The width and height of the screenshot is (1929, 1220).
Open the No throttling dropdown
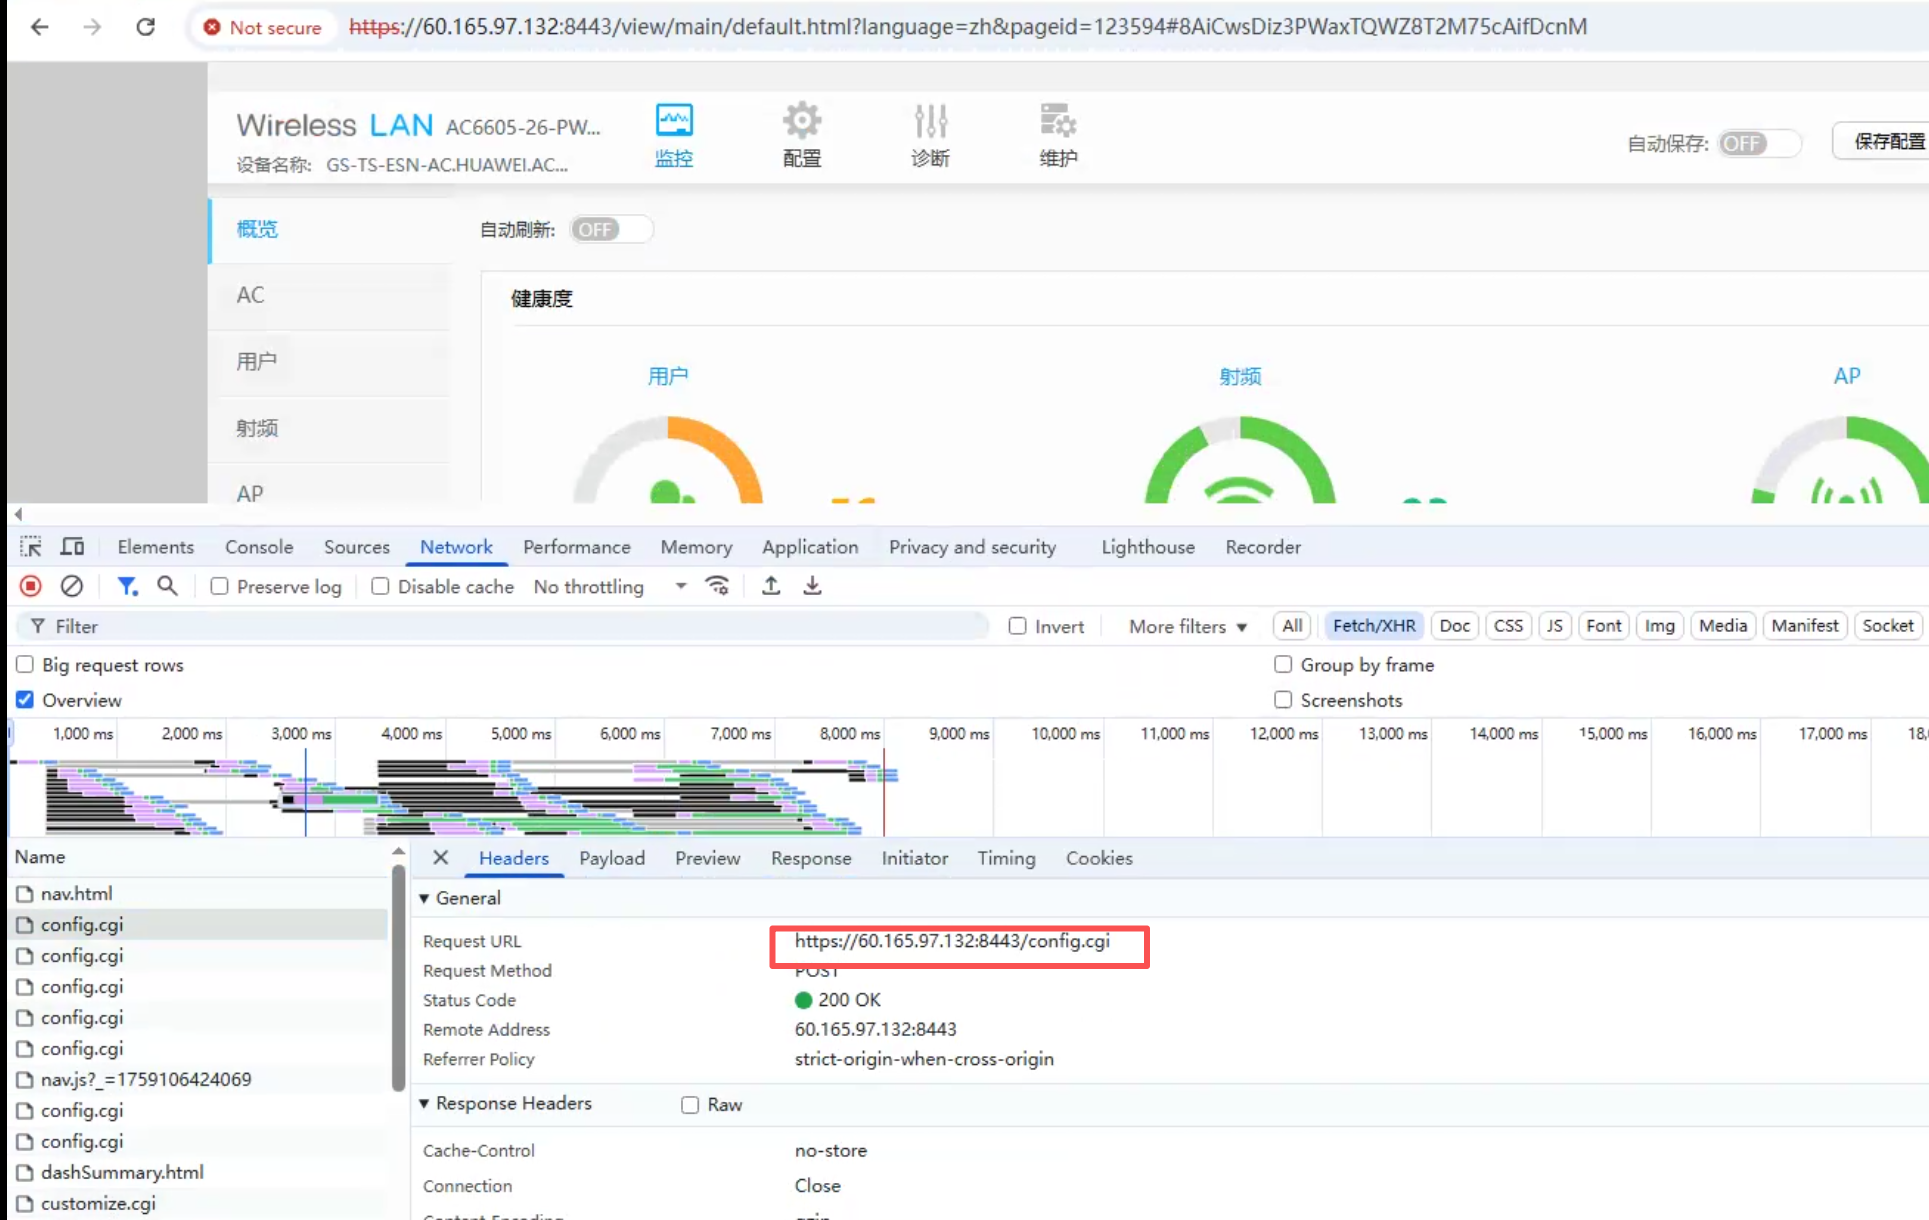tap(609, 587)
